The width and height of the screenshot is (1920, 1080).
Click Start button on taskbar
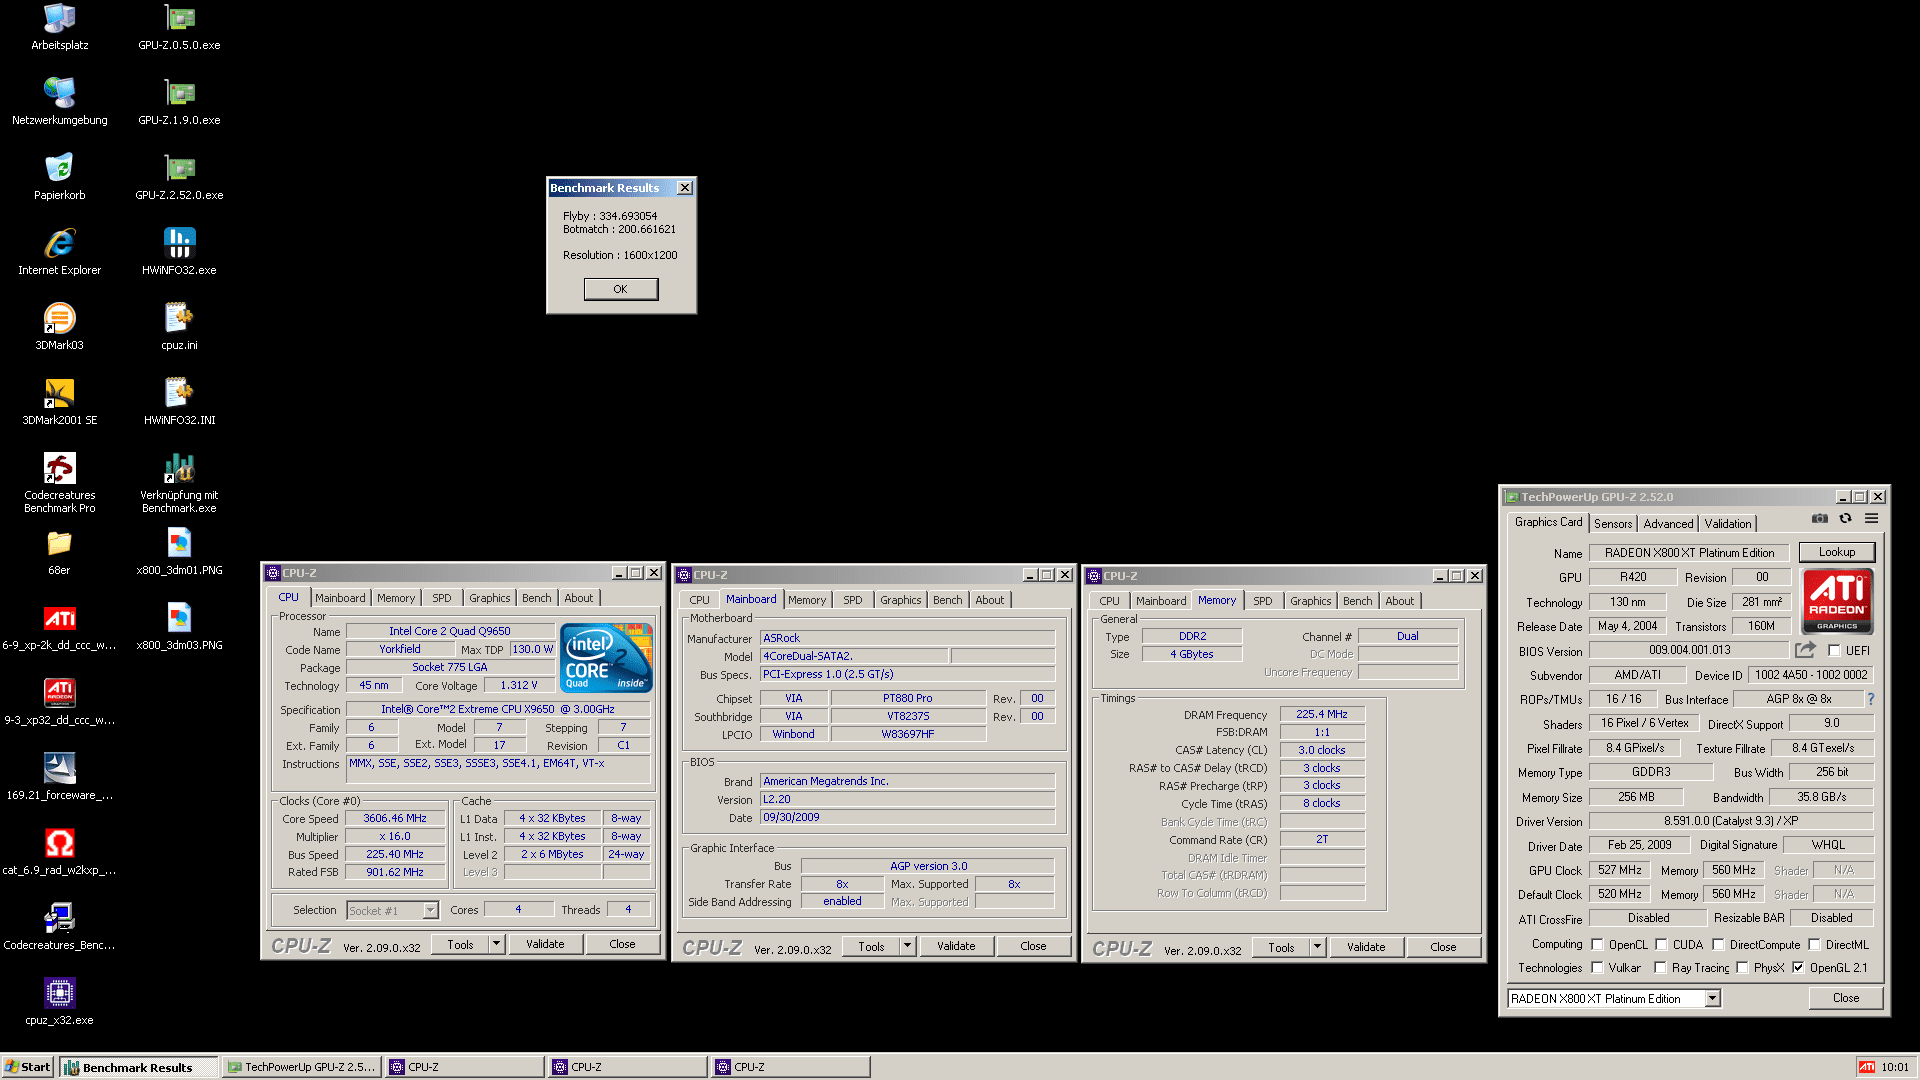tap(27, 1067)
